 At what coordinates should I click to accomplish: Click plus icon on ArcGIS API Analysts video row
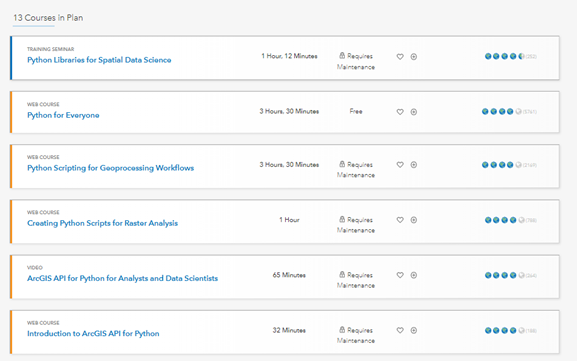[x=414, y=275]
